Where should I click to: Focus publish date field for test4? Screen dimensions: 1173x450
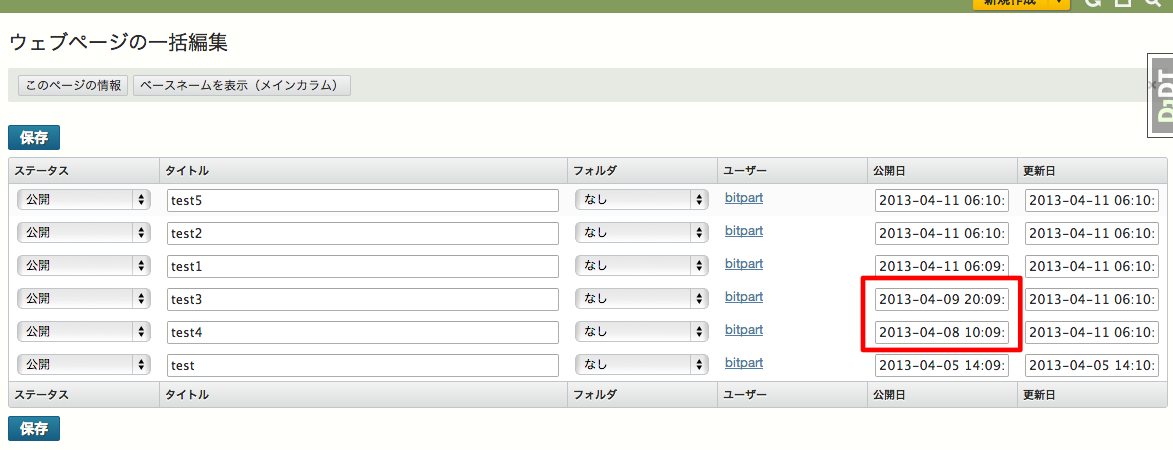point(942,332)
